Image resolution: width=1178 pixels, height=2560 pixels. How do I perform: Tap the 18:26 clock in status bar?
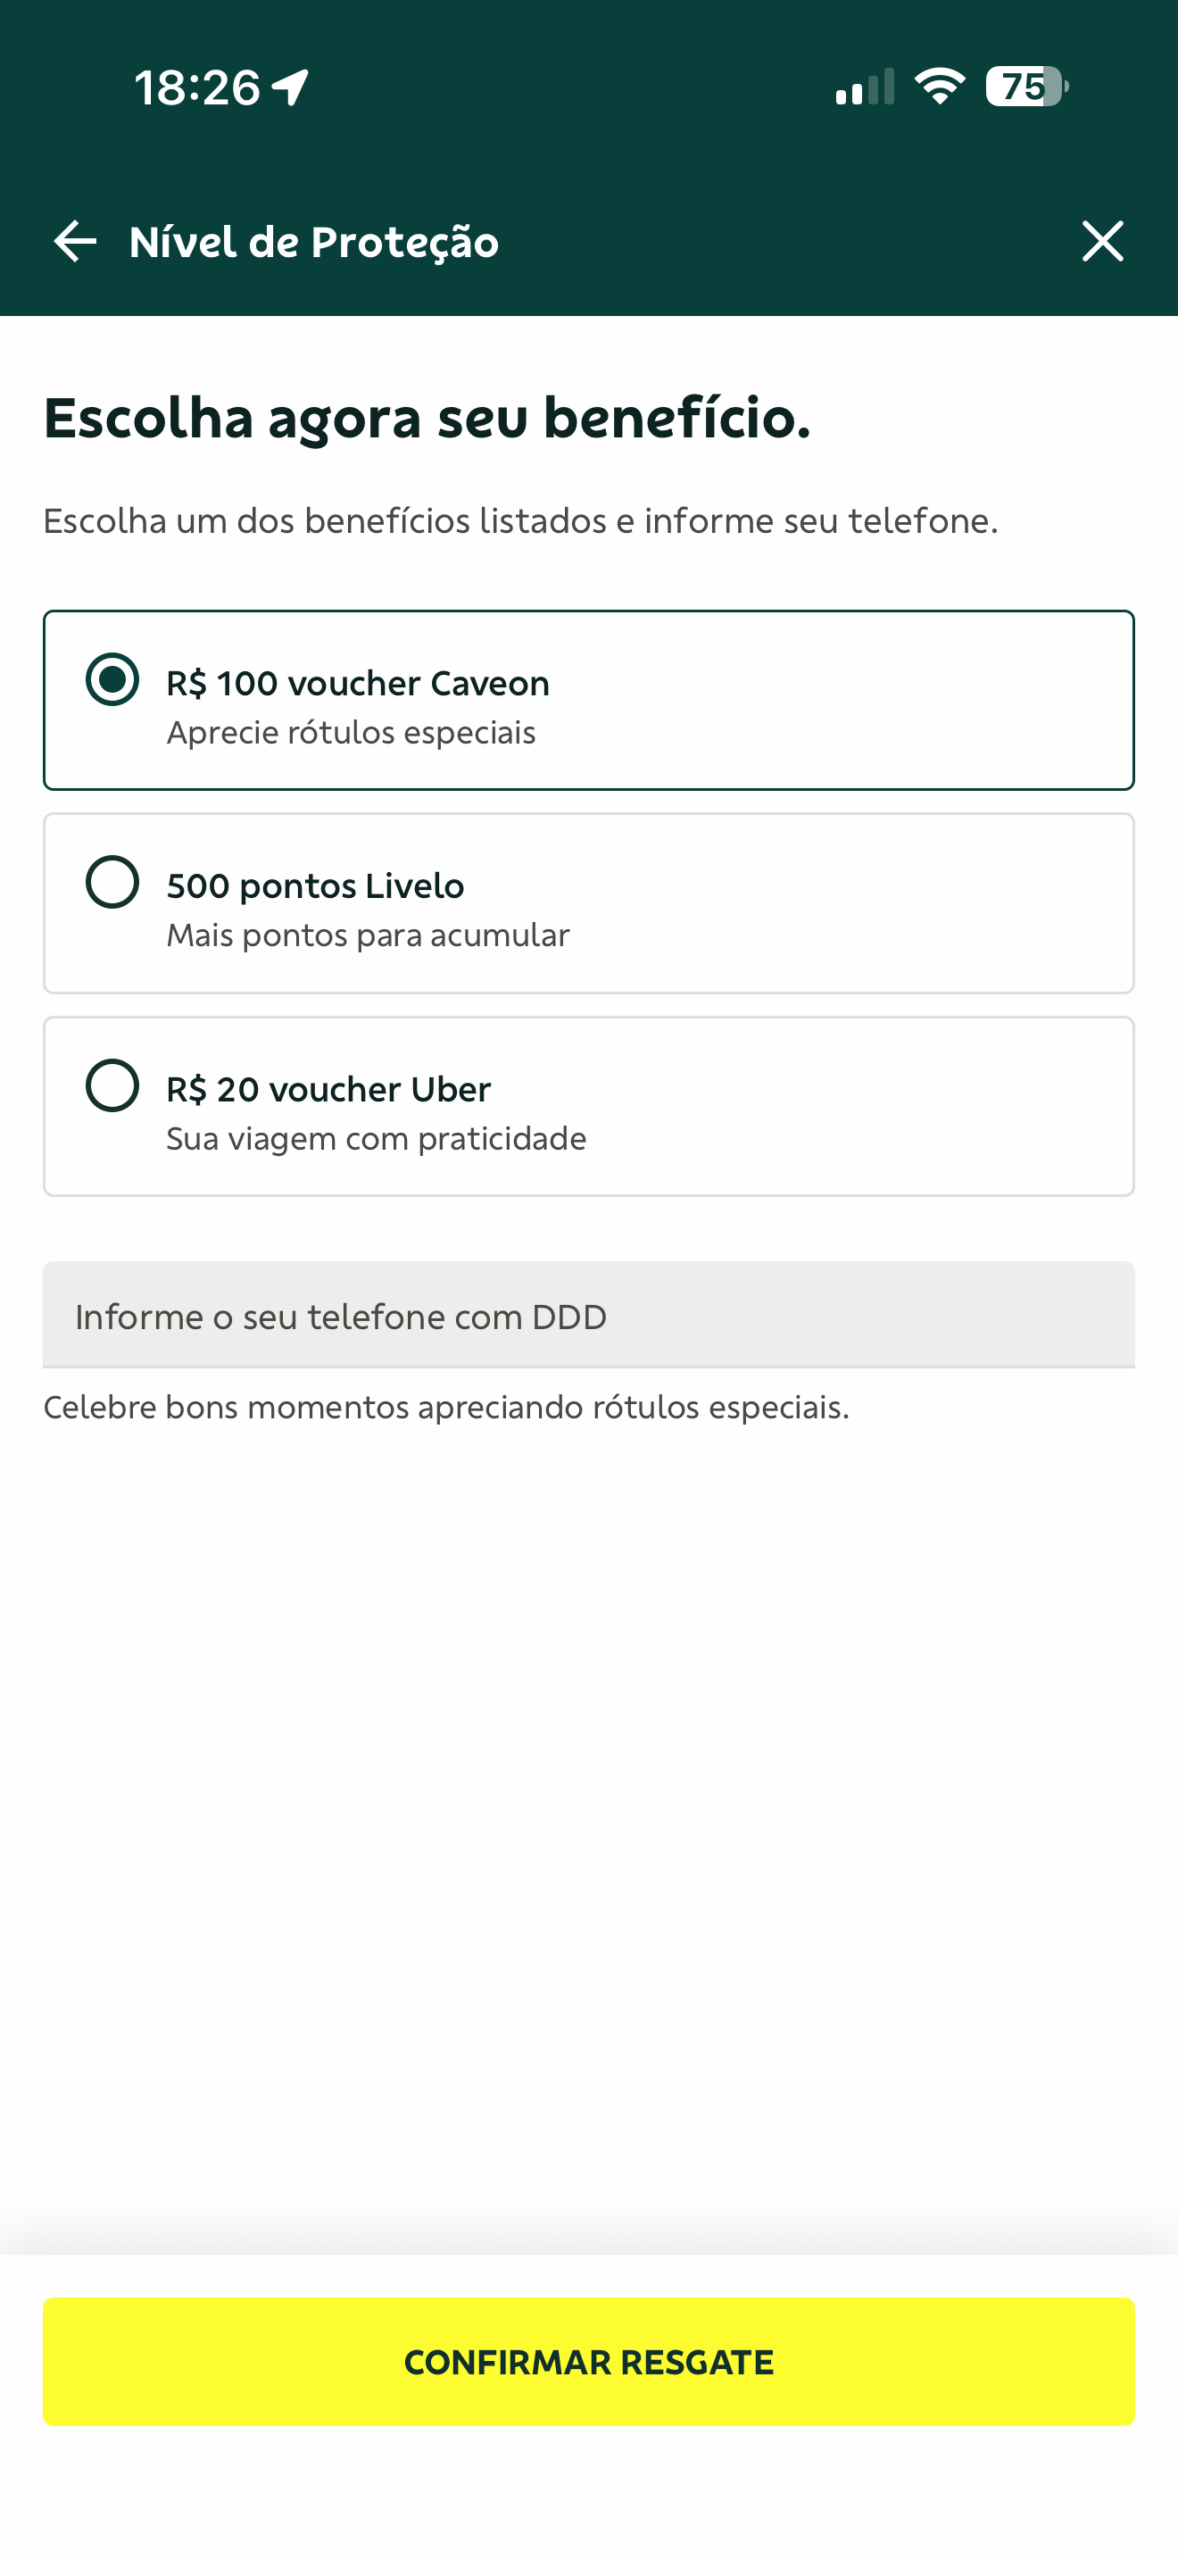[x=197, y=88]
